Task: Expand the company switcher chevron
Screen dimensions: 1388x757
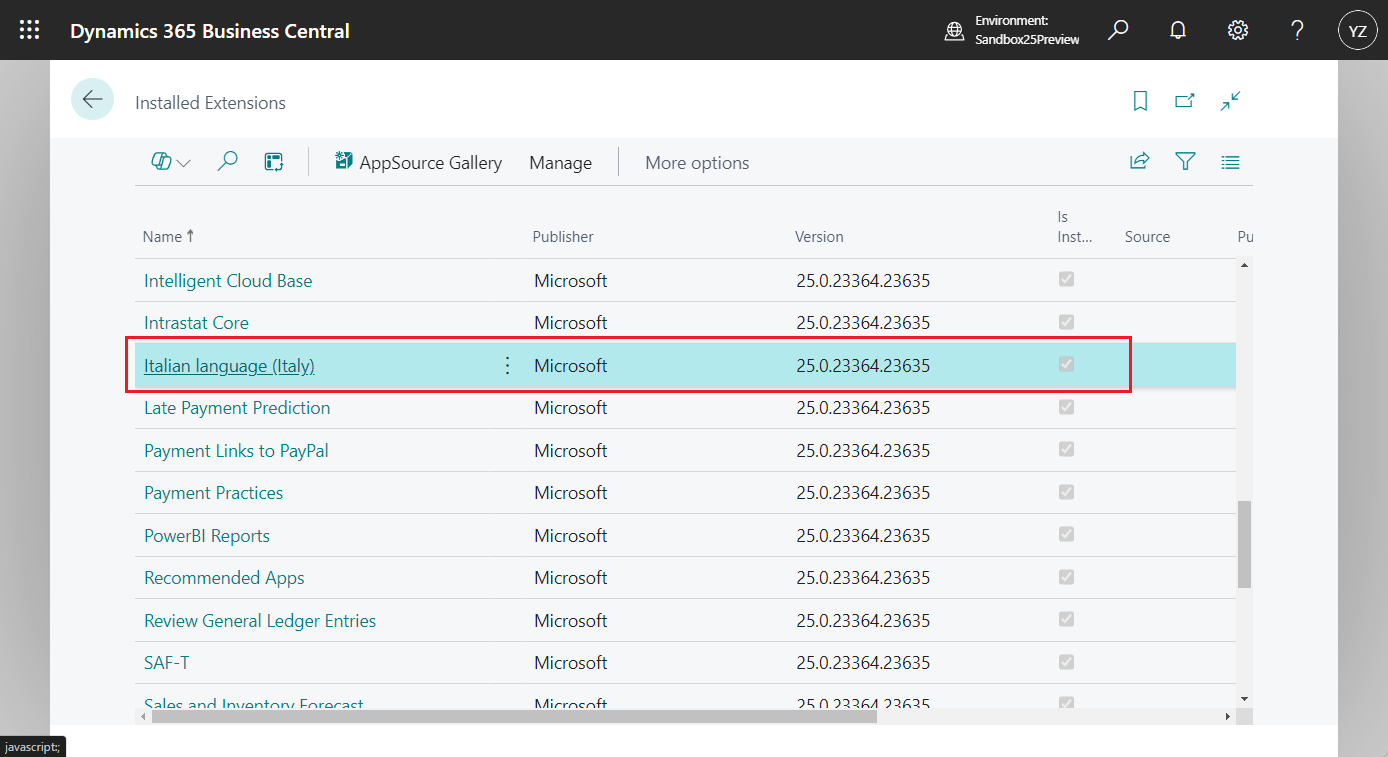Action: click(x=181, y=161)
